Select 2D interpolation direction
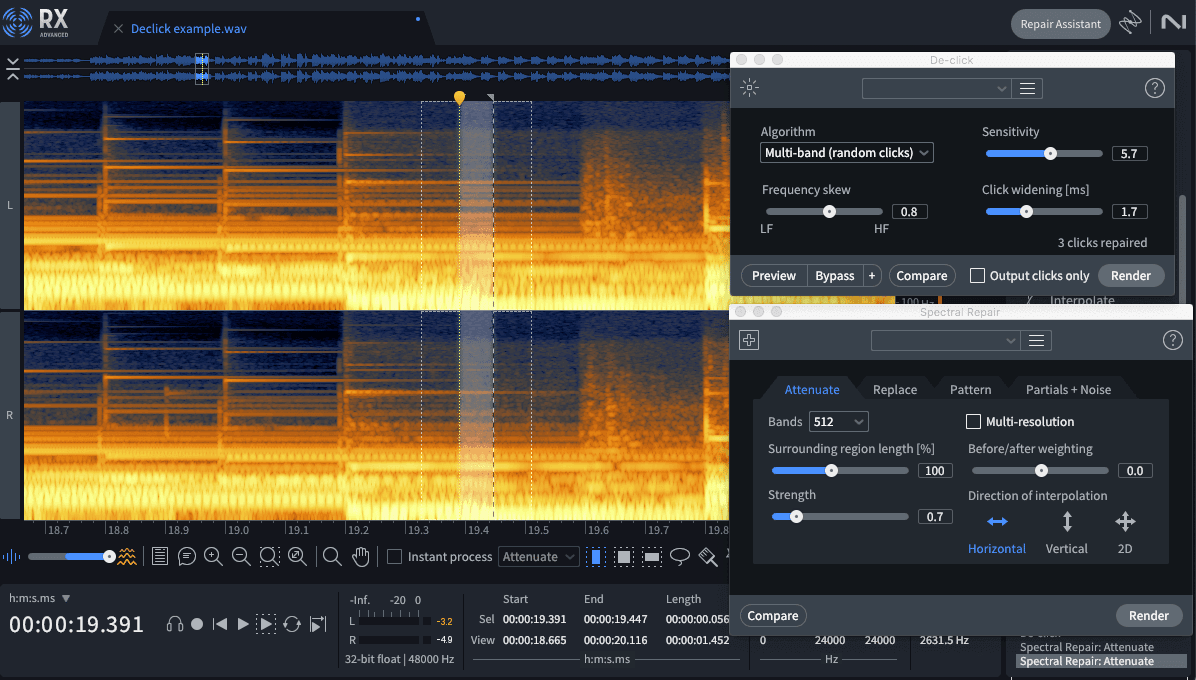This screenshot has height=680, width=1196. 1125,533
